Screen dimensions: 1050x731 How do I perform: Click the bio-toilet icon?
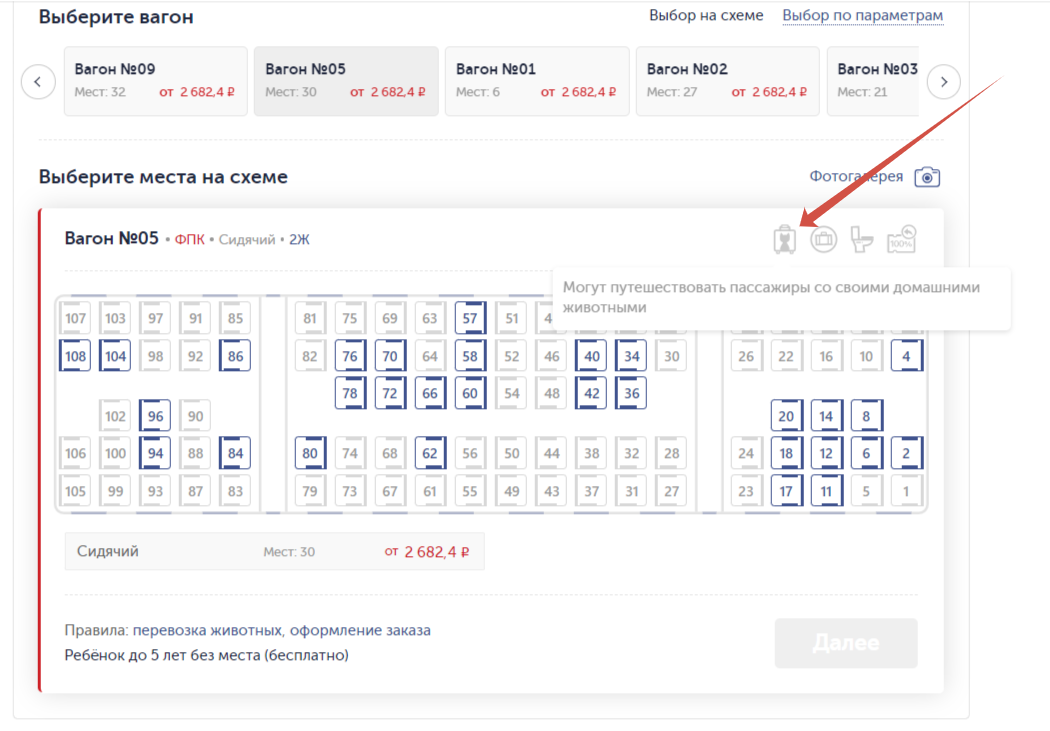tap(862, 239)
